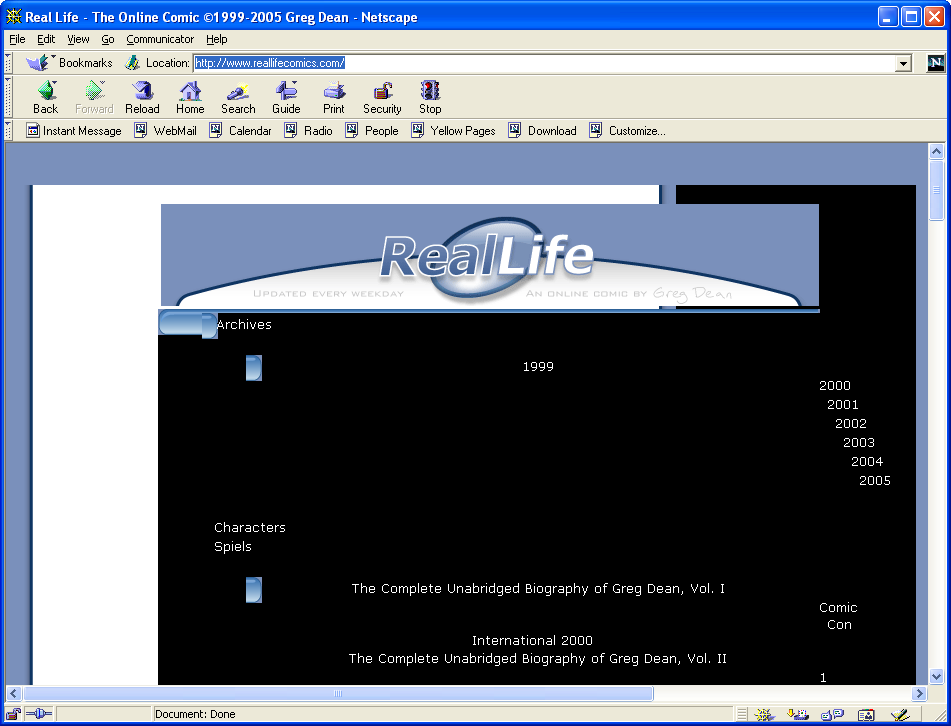Viewport: 951px width, 726px height.
Task: Open the Bookmarks menu icon
Action: [x=40, y=62]
